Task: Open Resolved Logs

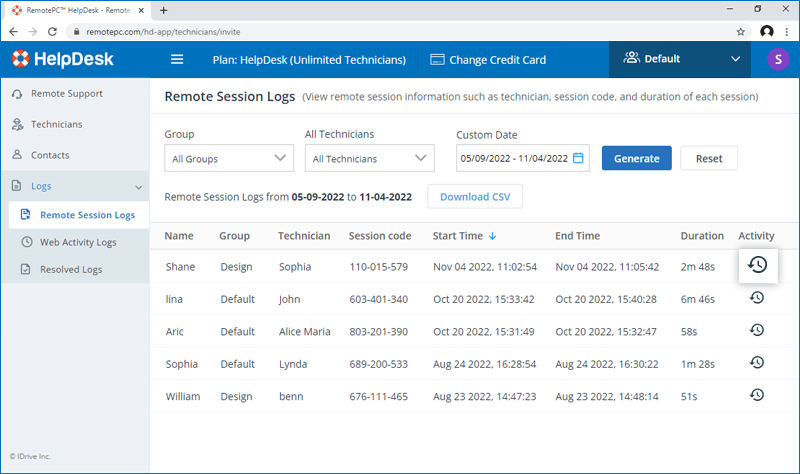Action: [71, 269]
